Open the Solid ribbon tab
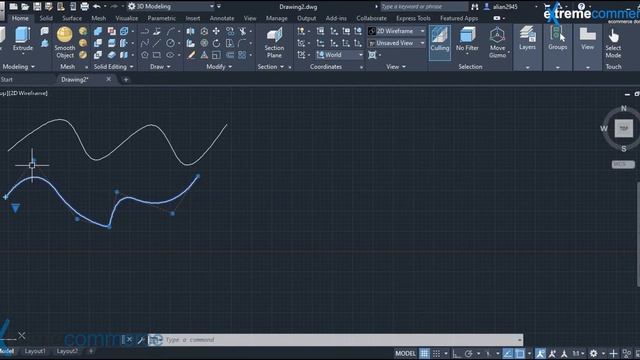 46,18
